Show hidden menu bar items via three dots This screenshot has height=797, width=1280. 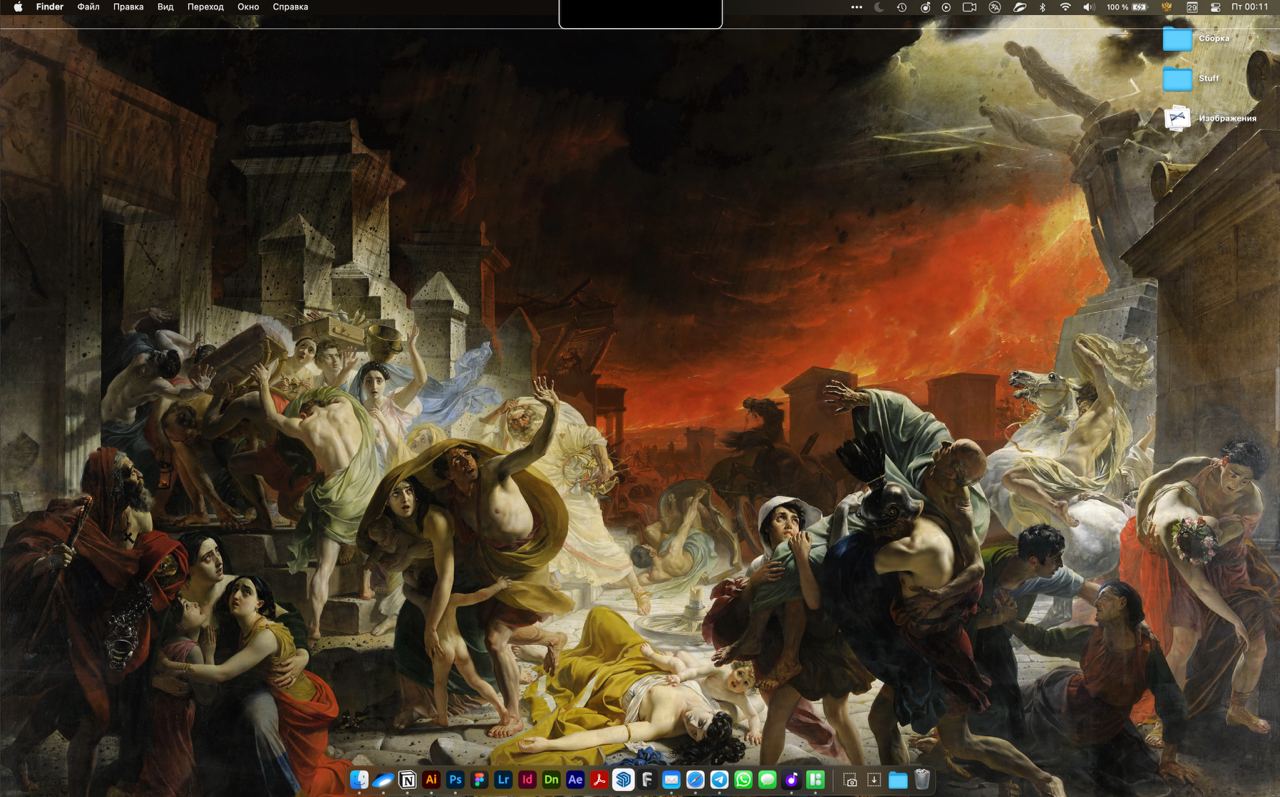coord(856,7)
